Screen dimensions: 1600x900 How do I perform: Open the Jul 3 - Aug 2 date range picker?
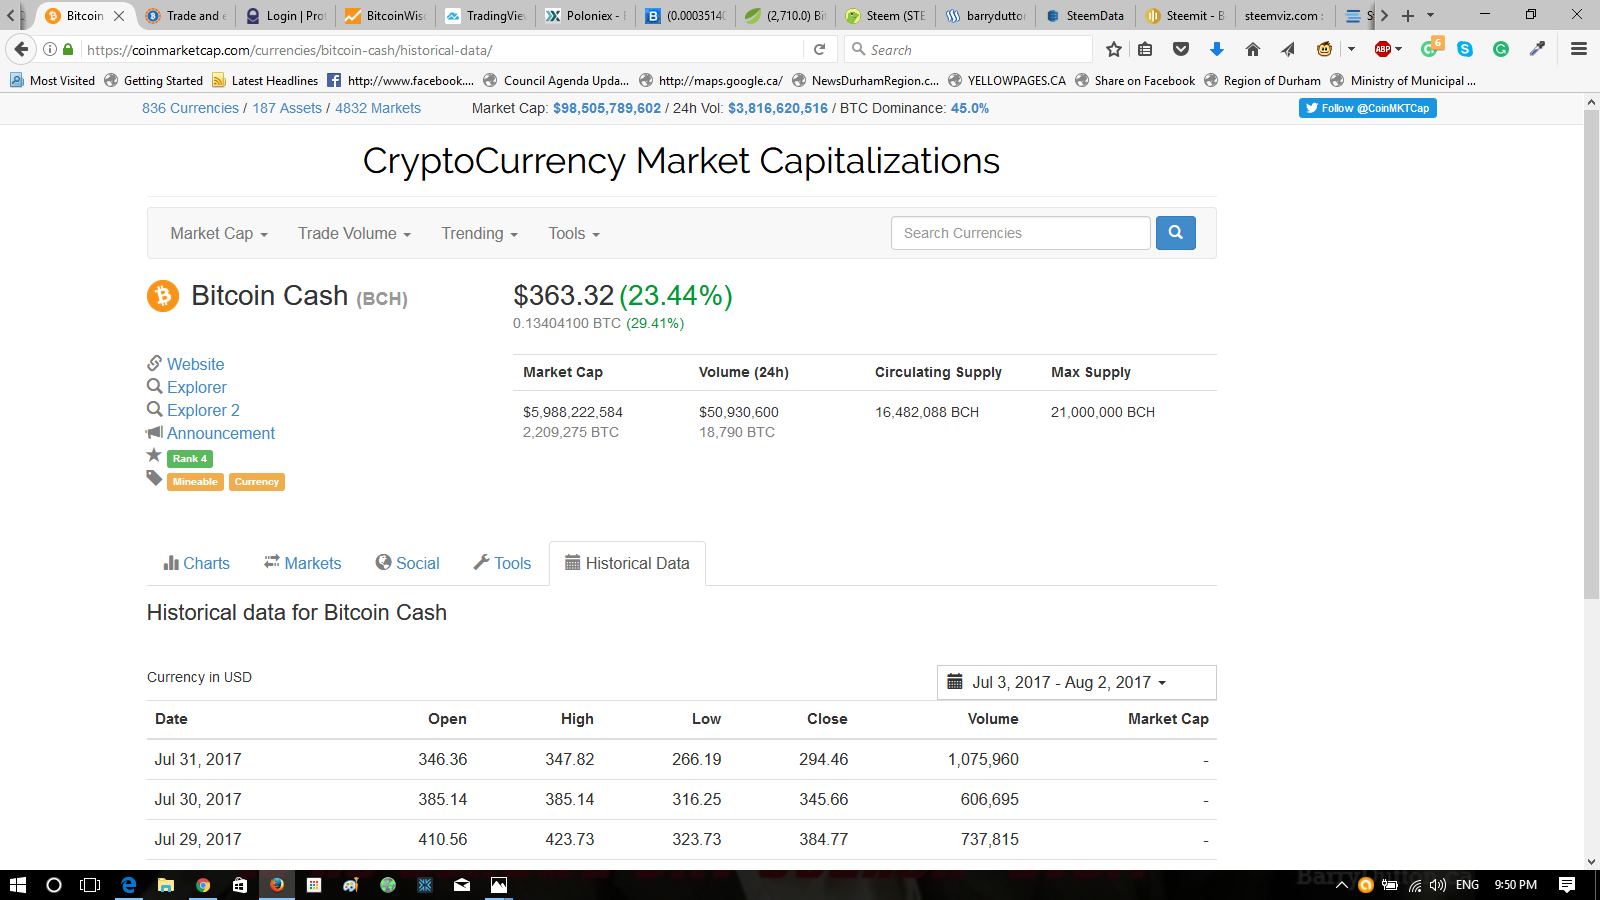1077,682
